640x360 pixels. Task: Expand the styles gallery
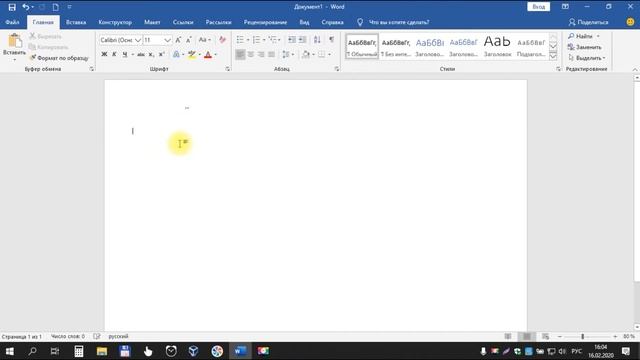(553, 56)
